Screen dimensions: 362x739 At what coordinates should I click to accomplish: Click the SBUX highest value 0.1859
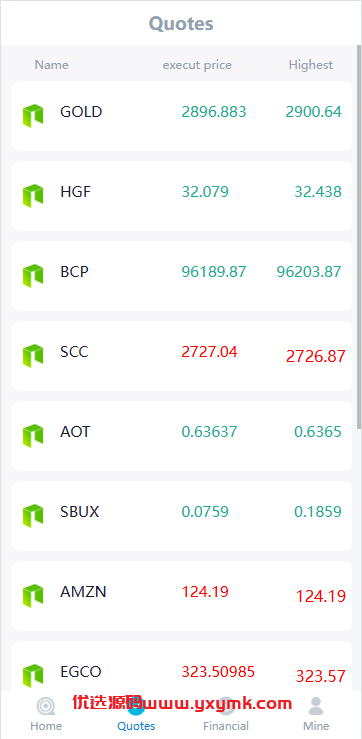[318, 511]
